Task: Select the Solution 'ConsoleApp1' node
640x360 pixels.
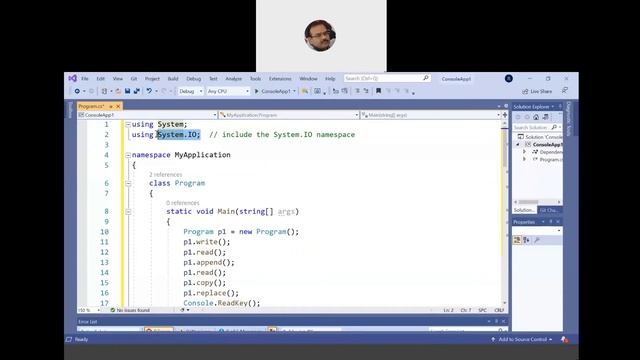Action: [x=540, y=137]
